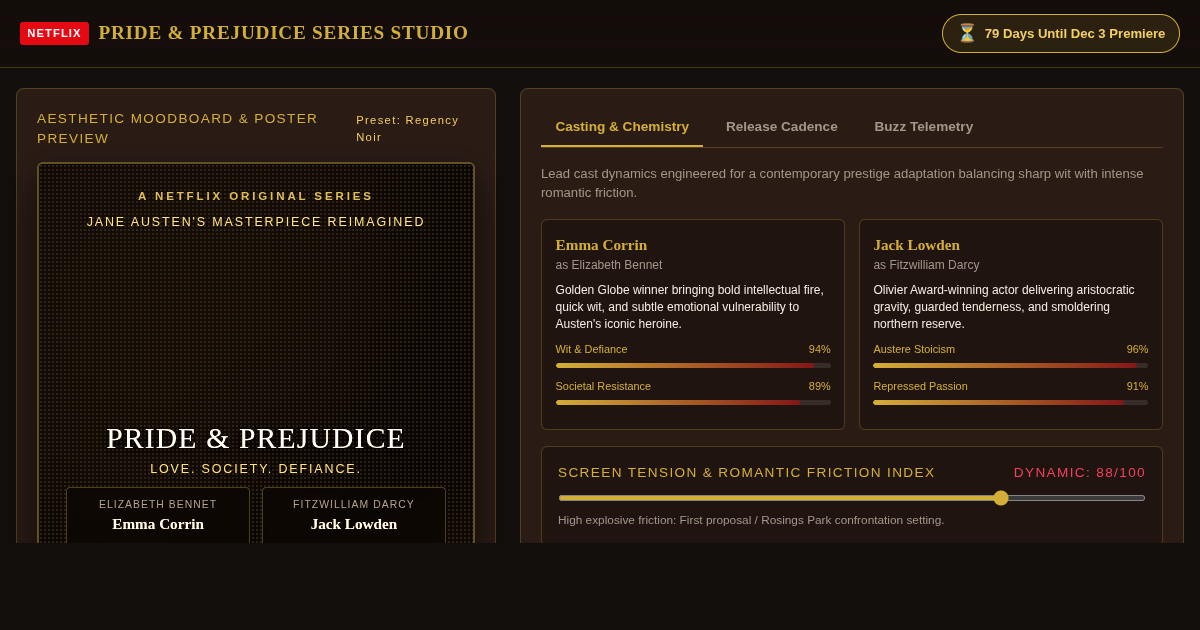Click the Austere Stoicism progress bar
1200x630 pixels.
pos(1011,366)
